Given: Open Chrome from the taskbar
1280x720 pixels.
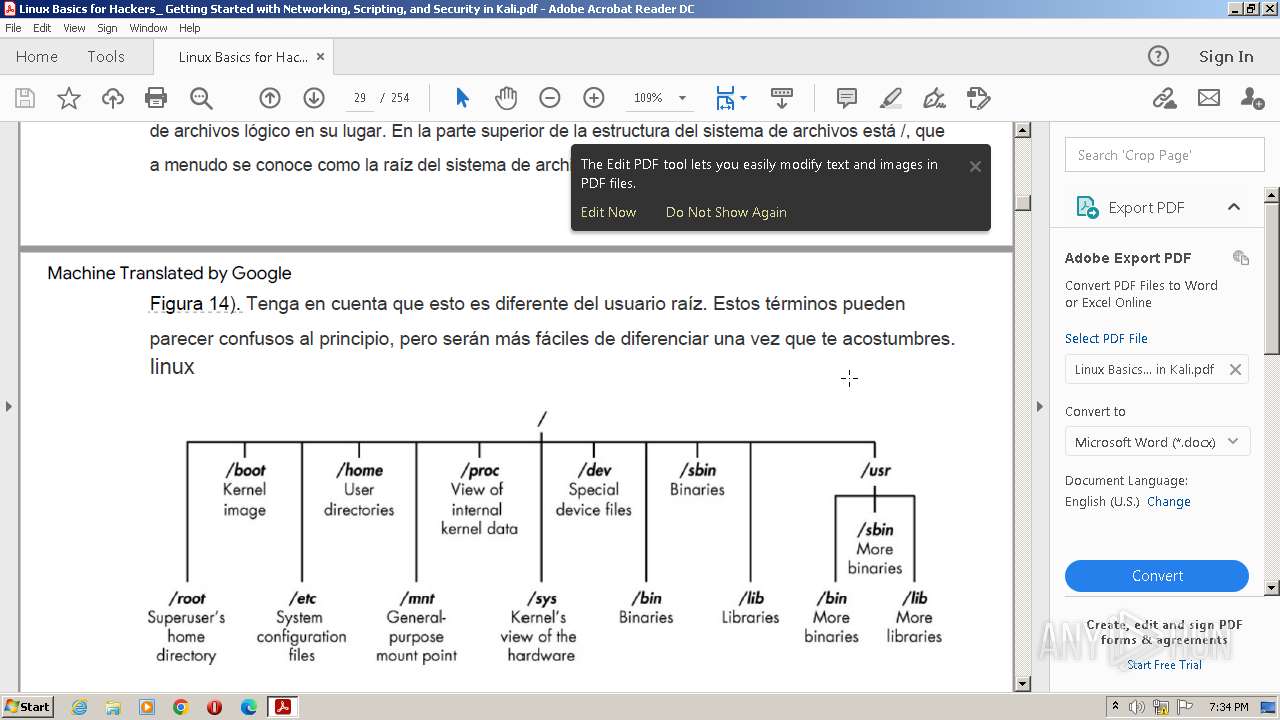Looking at the screenshot, I should point(181,707).
